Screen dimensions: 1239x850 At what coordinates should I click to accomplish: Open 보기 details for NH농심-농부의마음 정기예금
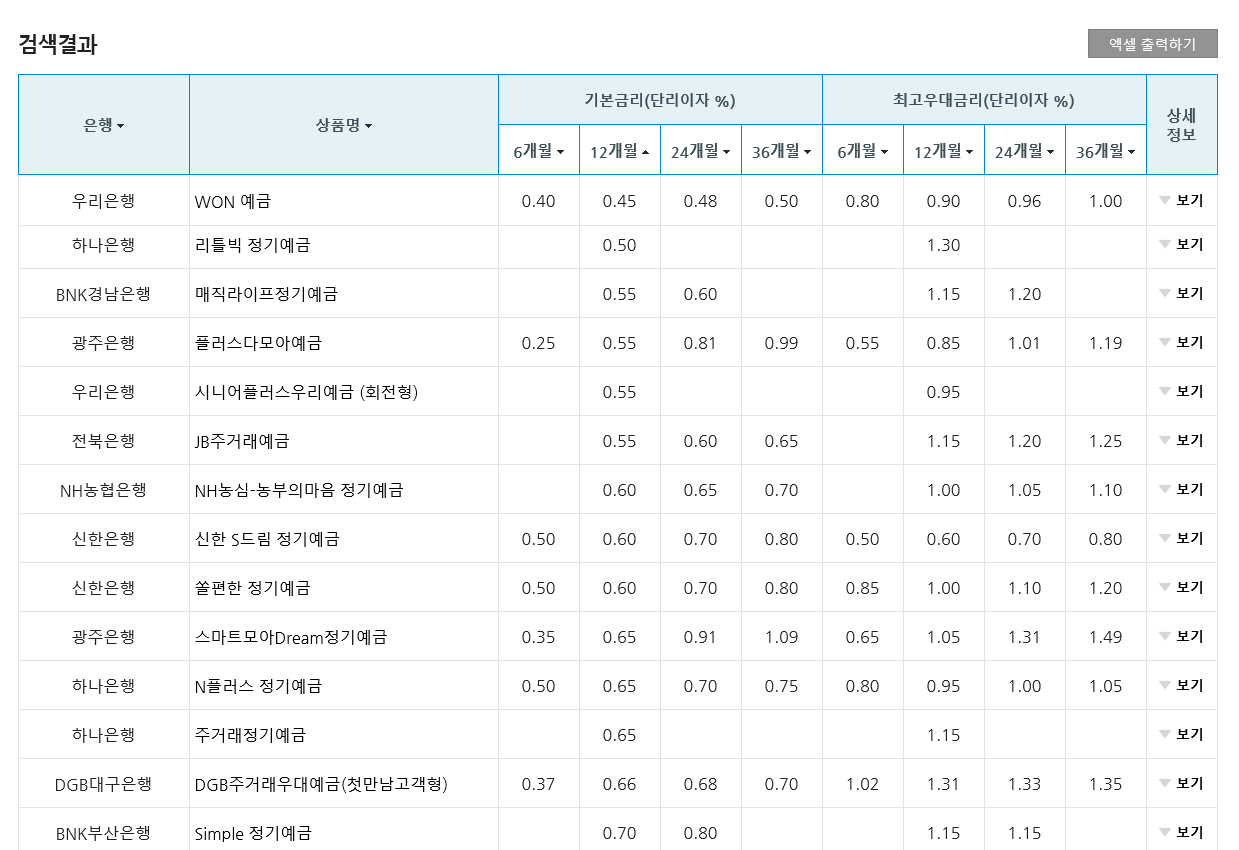pyautogui.click(x=1181, y=489)
